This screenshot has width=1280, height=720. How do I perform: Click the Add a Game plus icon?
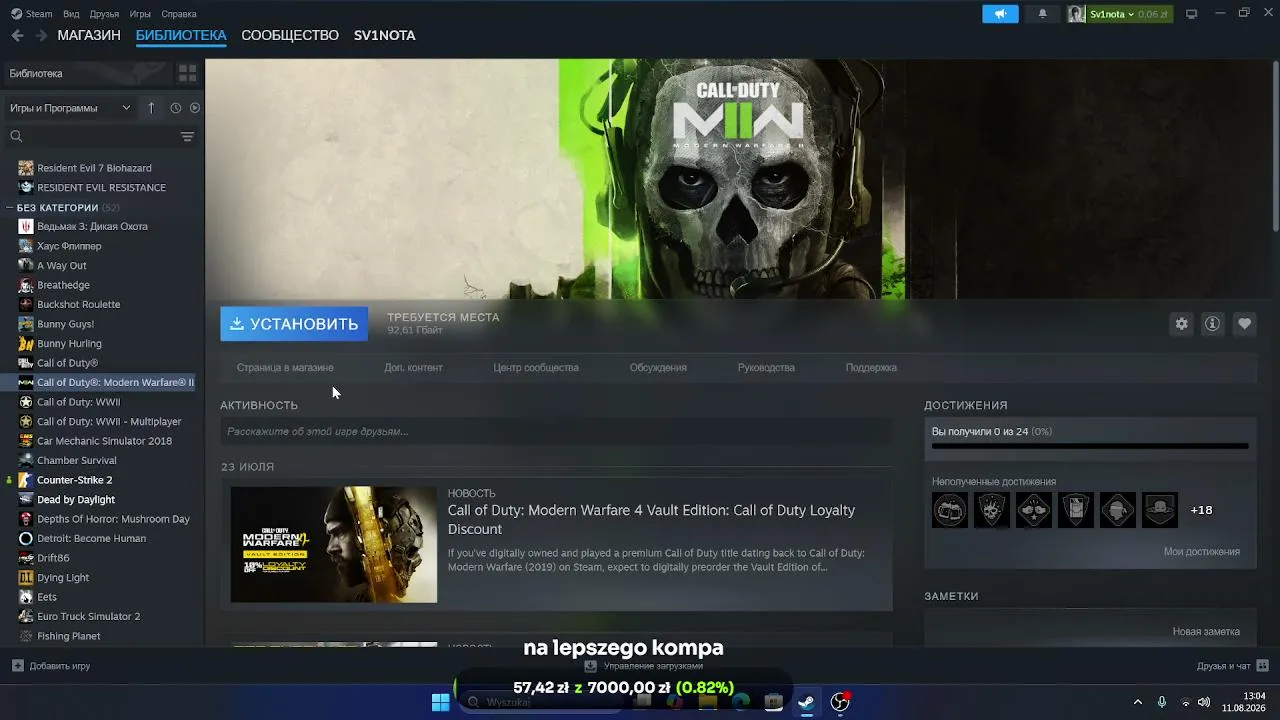coord(17,666)
